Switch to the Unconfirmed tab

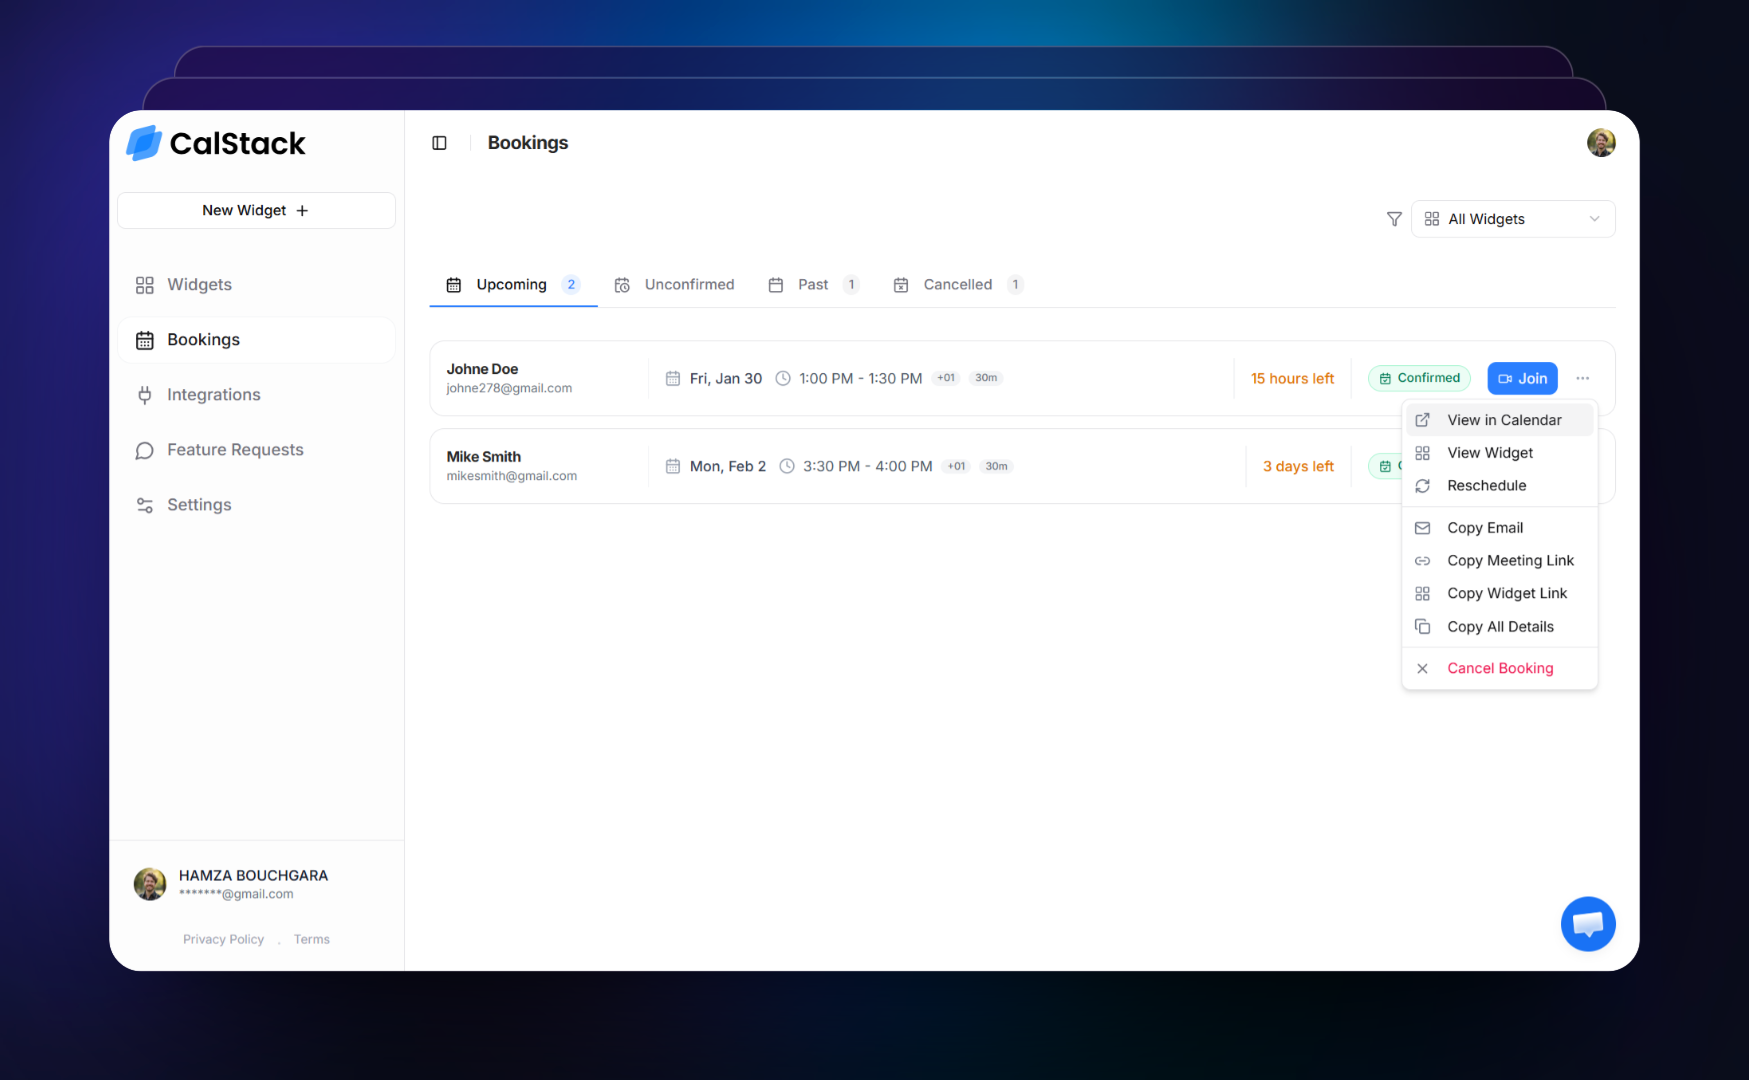point(689,284)
